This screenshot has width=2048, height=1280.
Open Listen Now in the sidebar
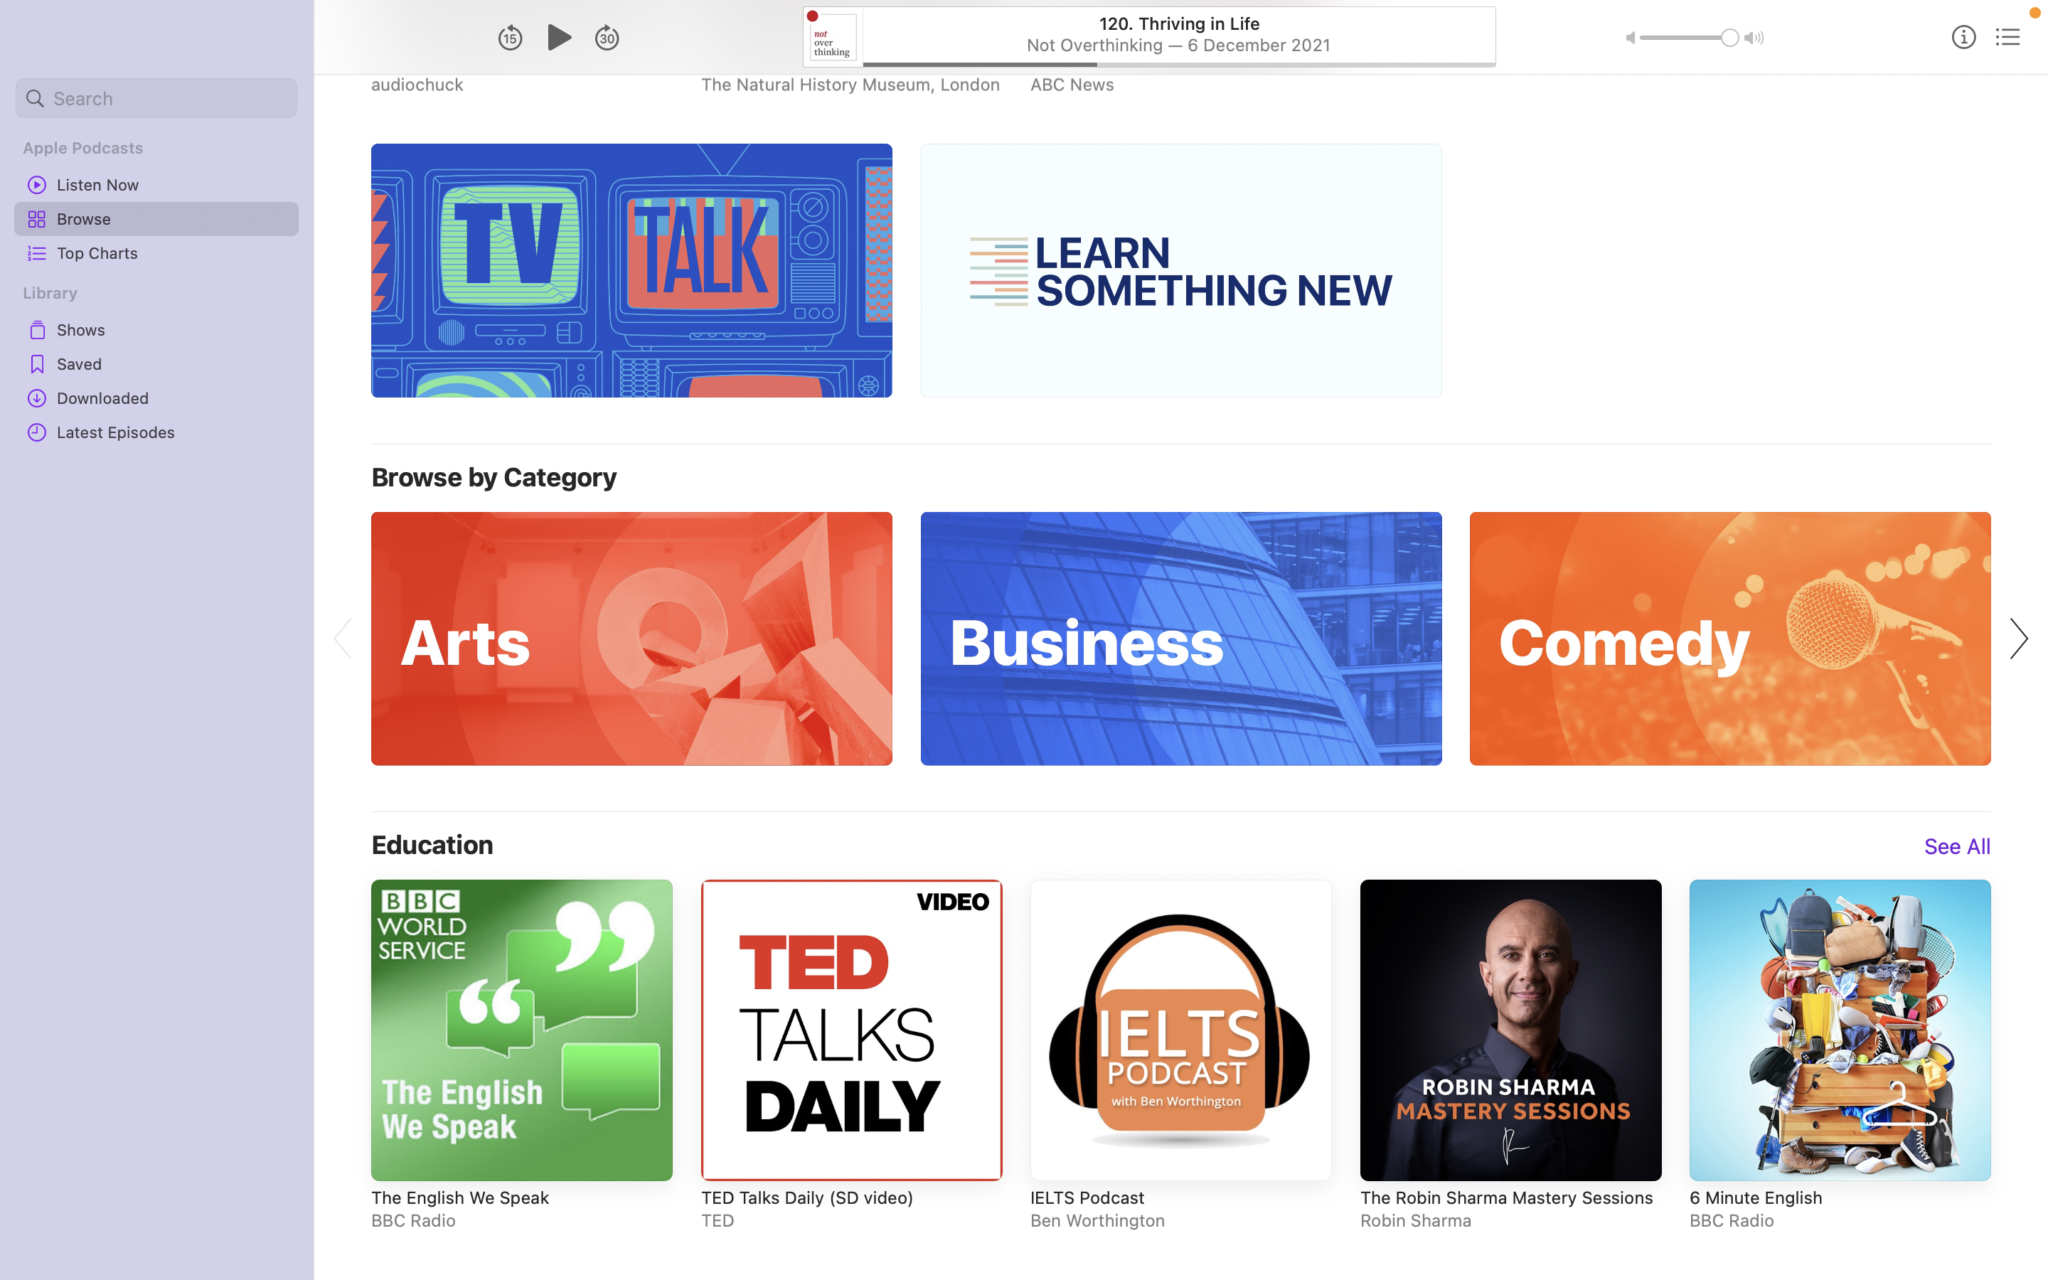tap(156, 185)
